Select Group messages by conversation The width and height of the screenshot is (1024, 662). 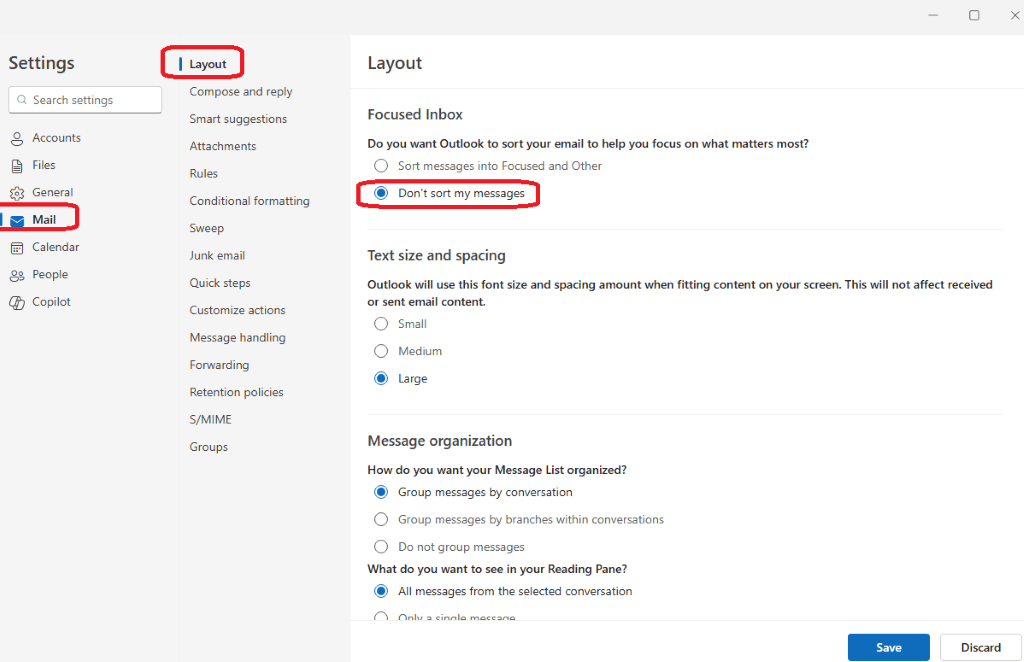[381, 492]
